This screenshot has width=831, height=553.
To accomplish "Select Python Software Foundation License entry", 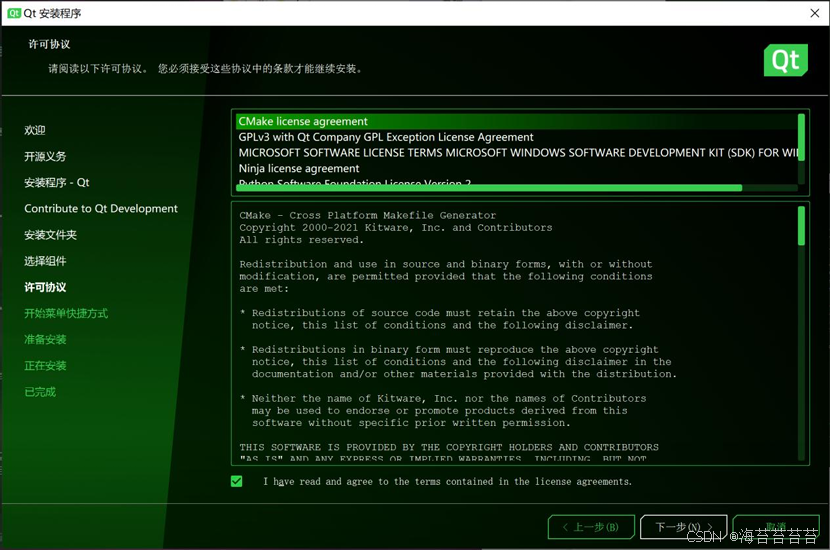I will coord(516,181).
